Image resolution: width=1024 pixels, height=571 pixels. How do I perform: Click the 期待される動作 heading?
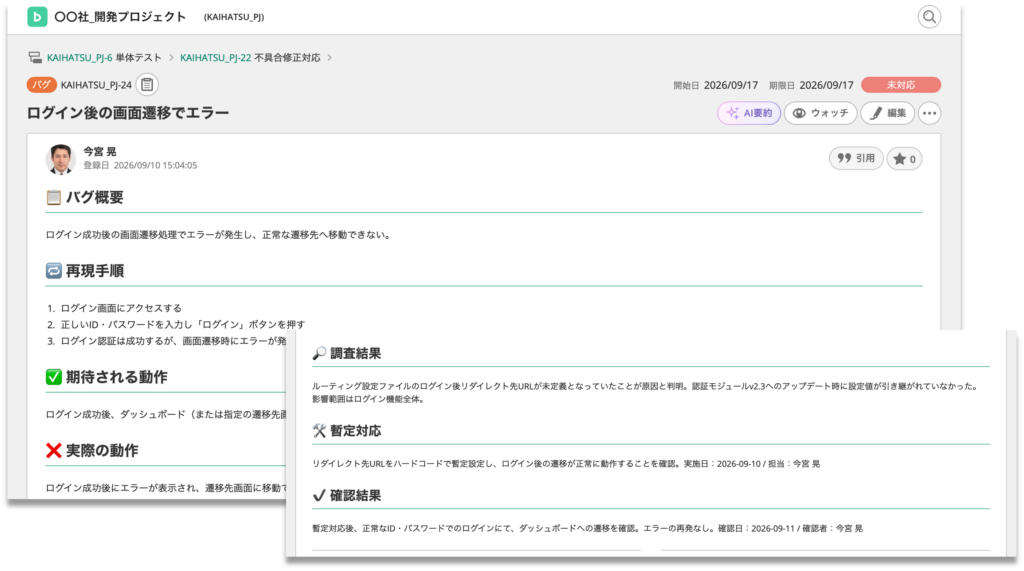116,377
